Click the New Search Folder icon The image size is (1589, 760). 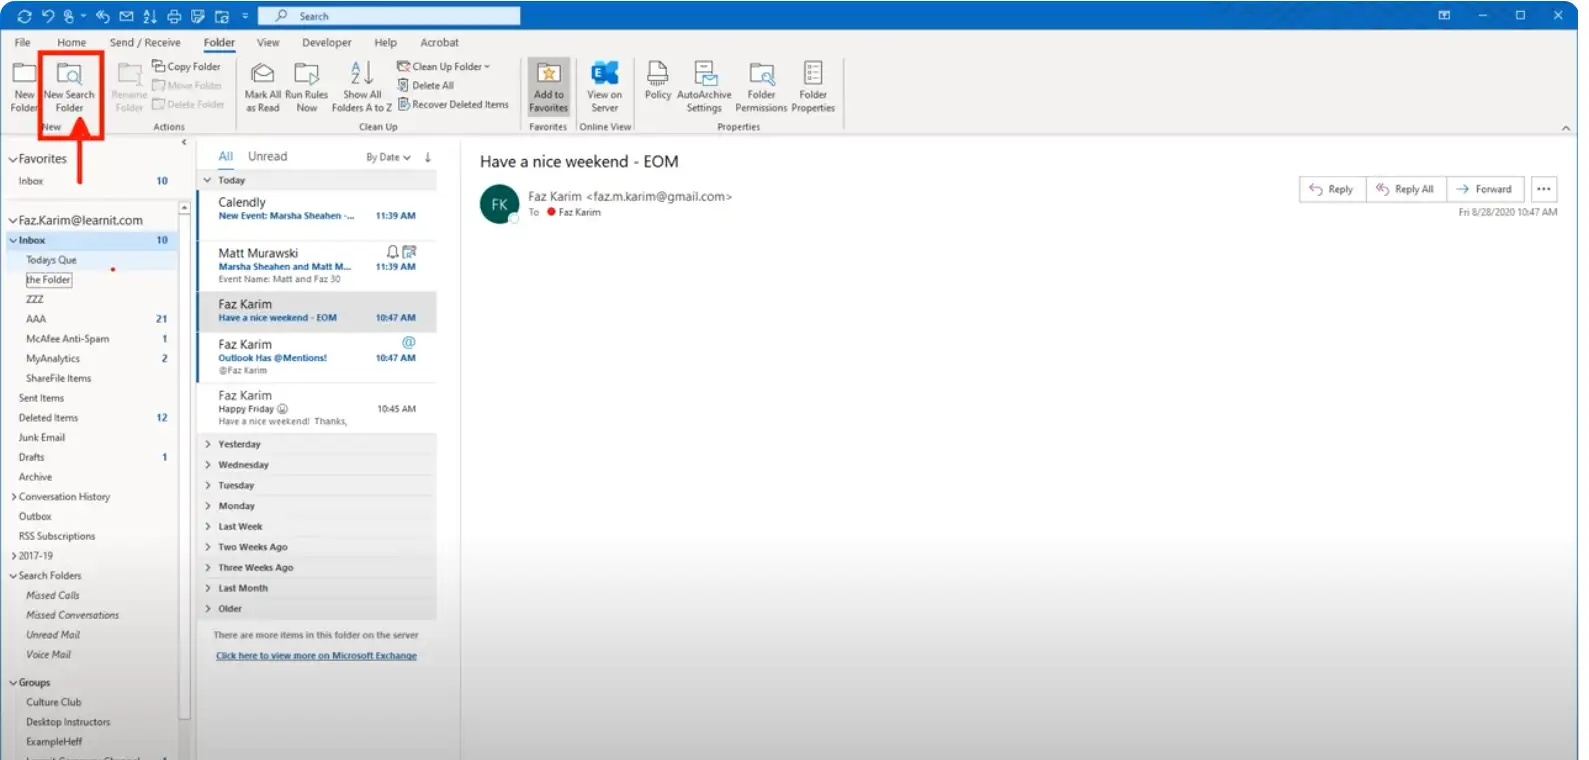tap(69, 75)
